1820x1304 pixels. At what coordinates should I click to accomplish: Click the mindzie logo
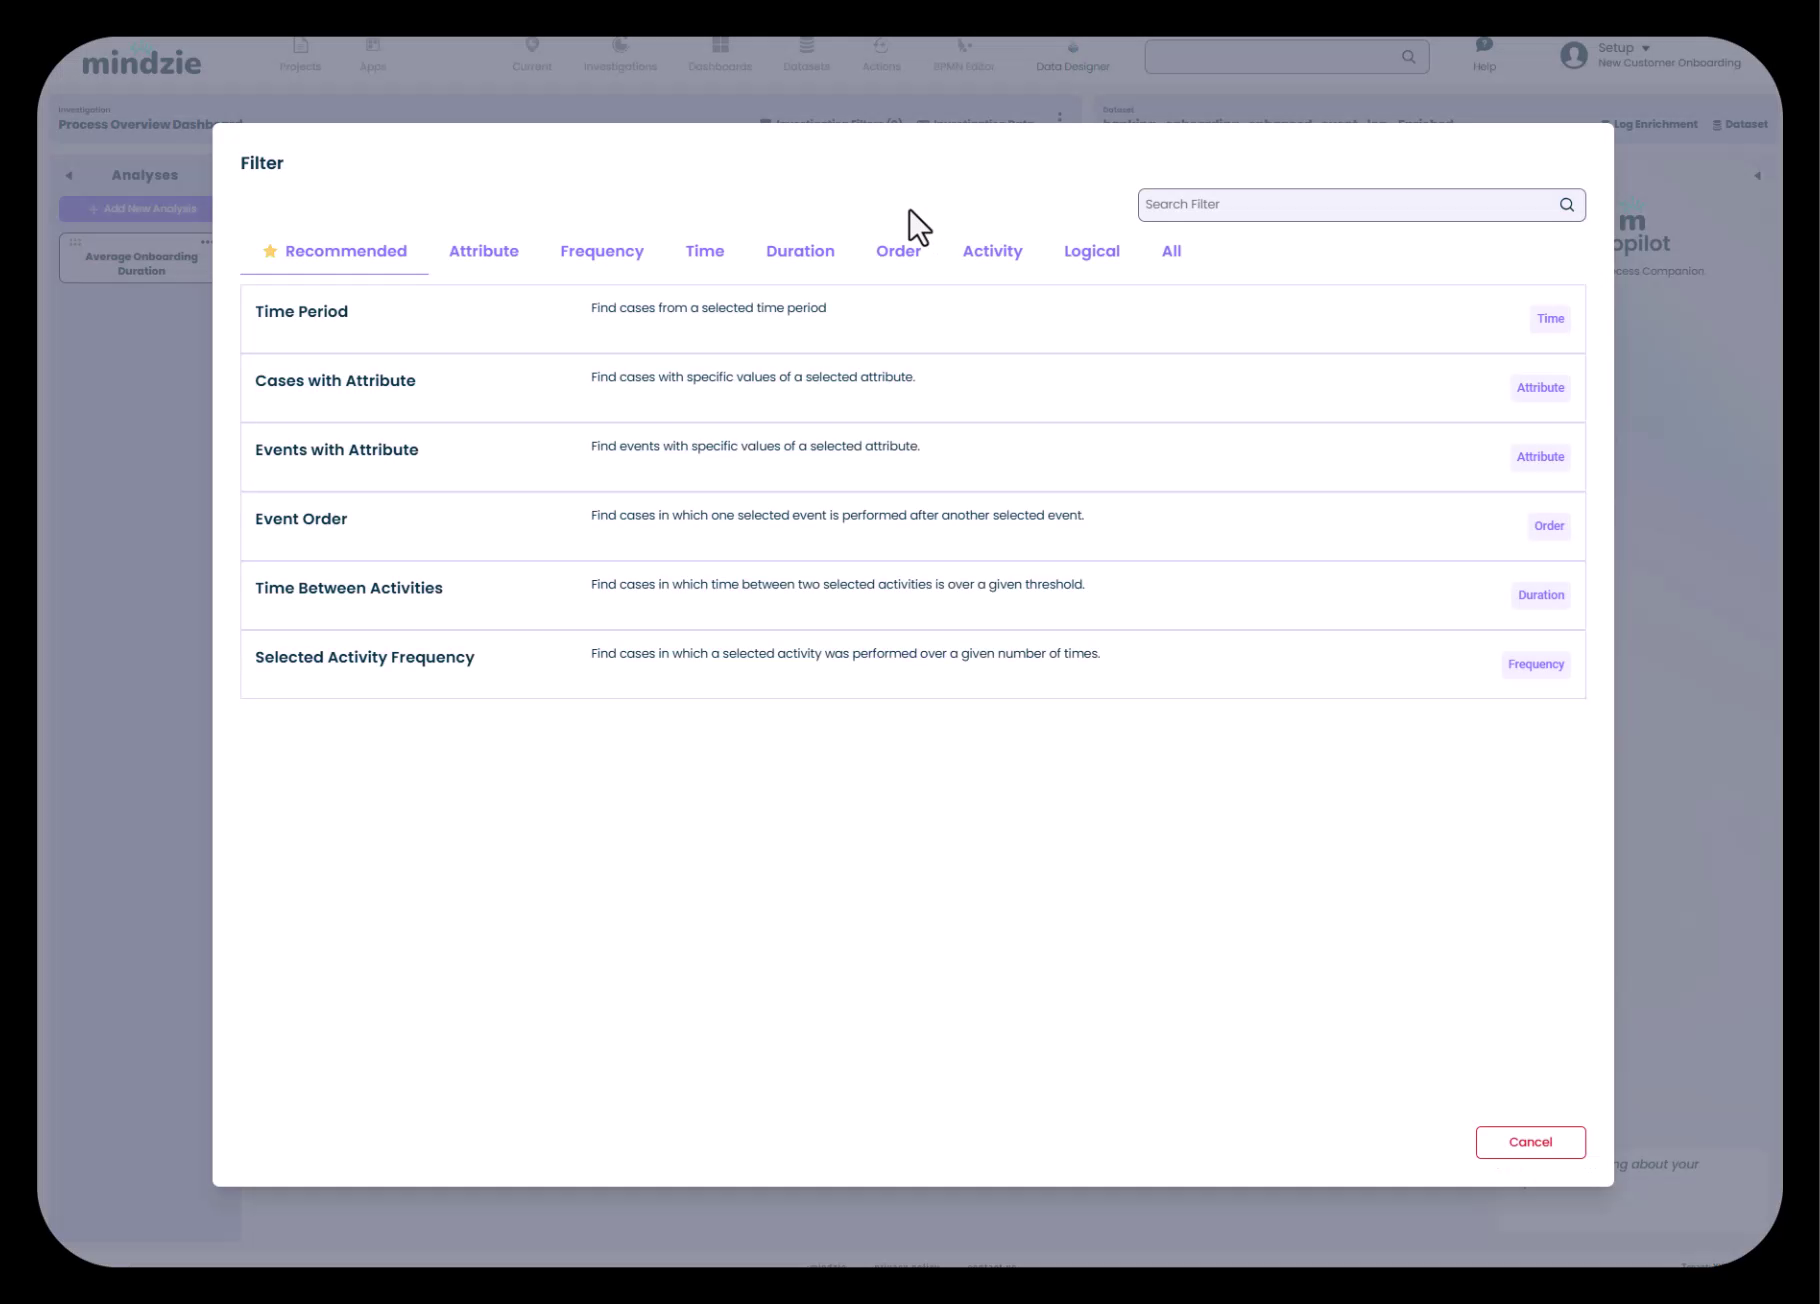[x=141, y=62]
